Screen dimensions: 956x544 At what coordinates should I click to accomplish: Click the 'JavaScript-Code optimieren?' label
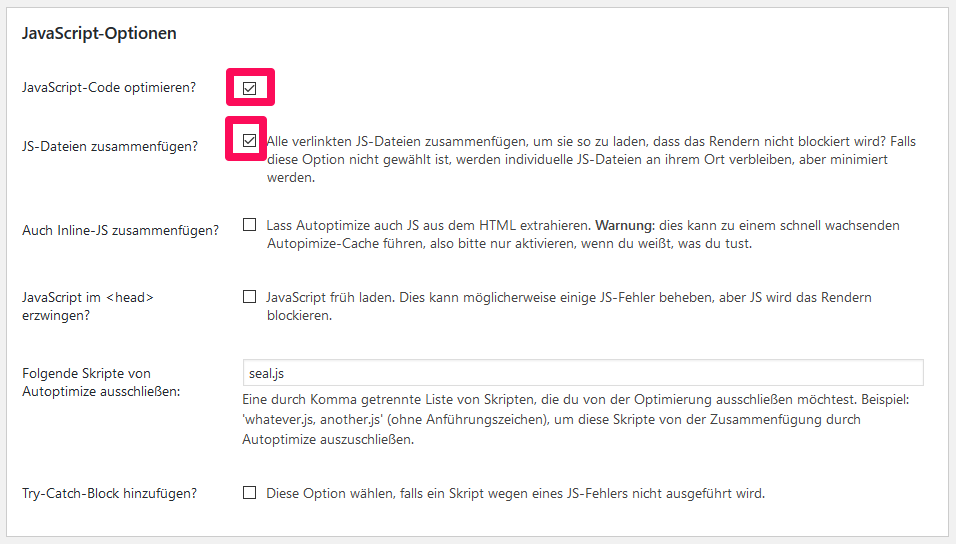(109, 88)
